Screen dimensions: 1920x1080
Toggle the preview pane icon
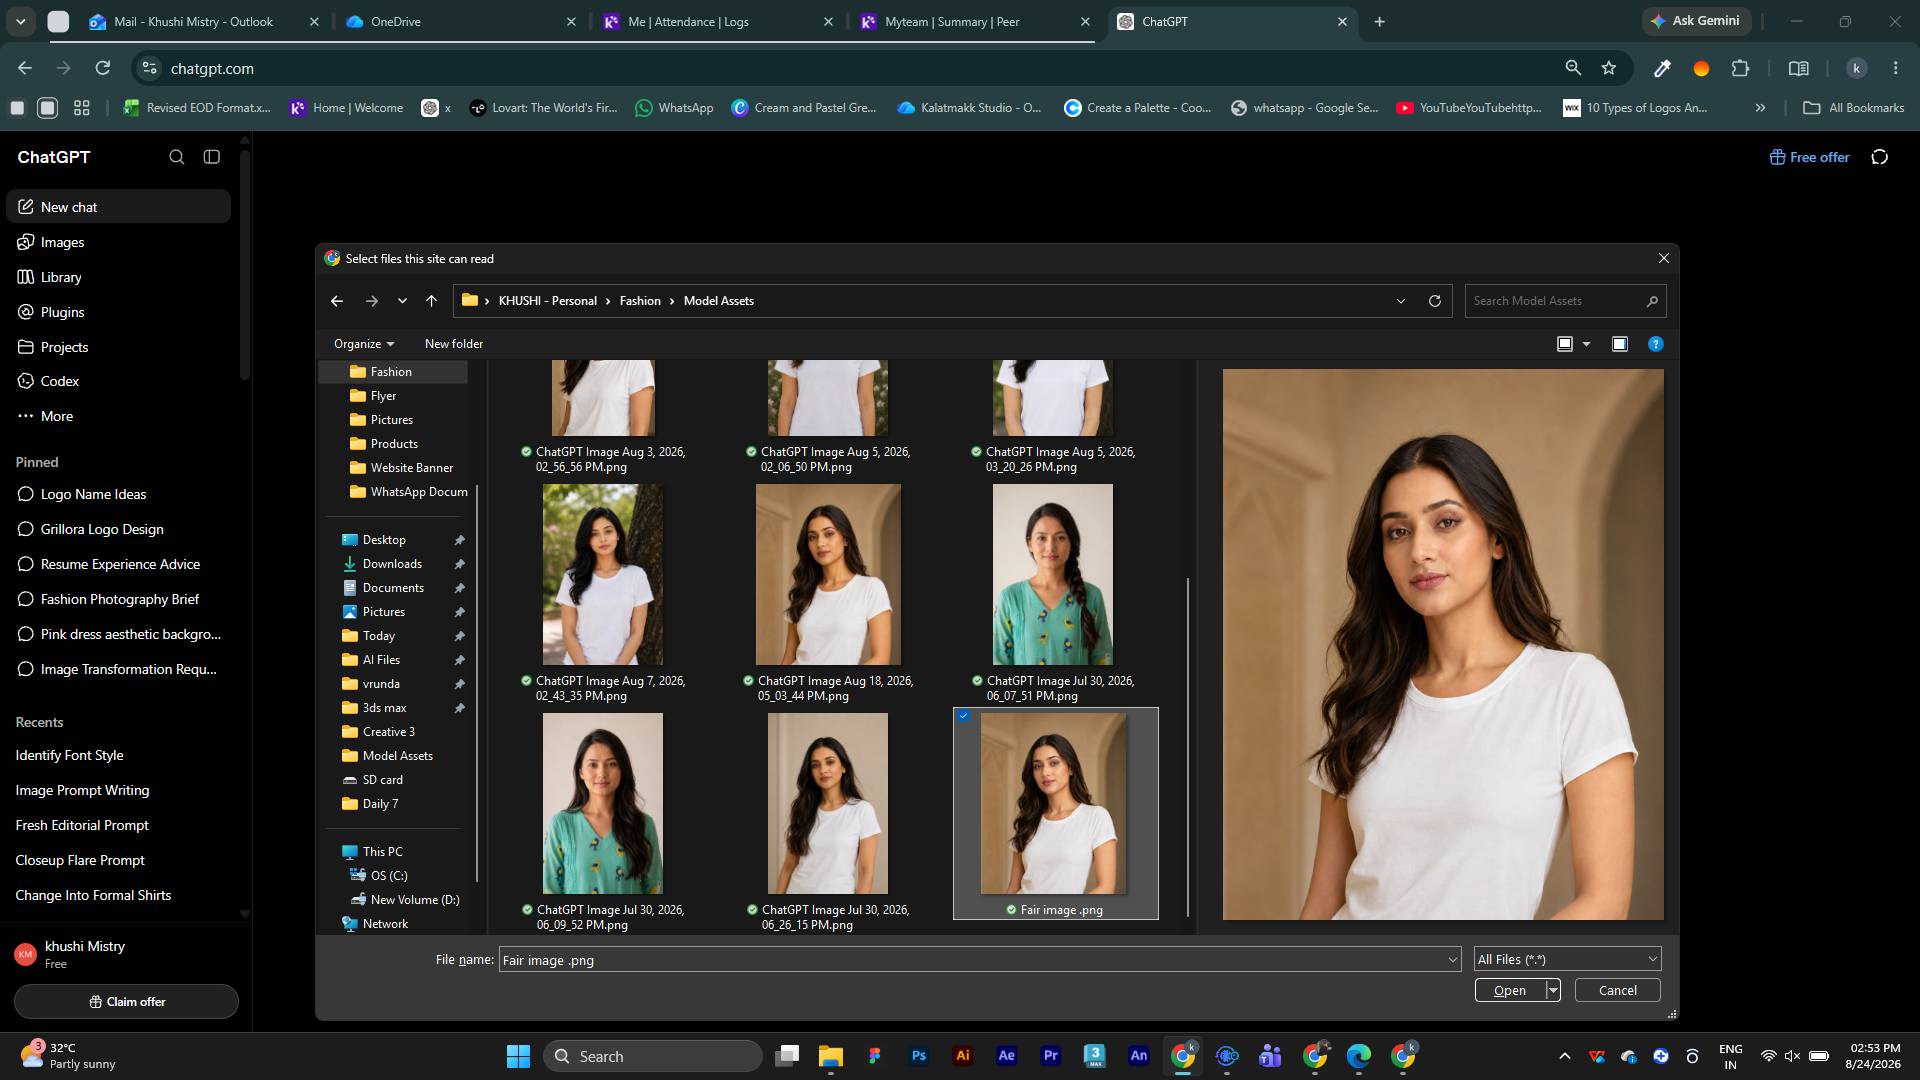[x=1620, y=344]
